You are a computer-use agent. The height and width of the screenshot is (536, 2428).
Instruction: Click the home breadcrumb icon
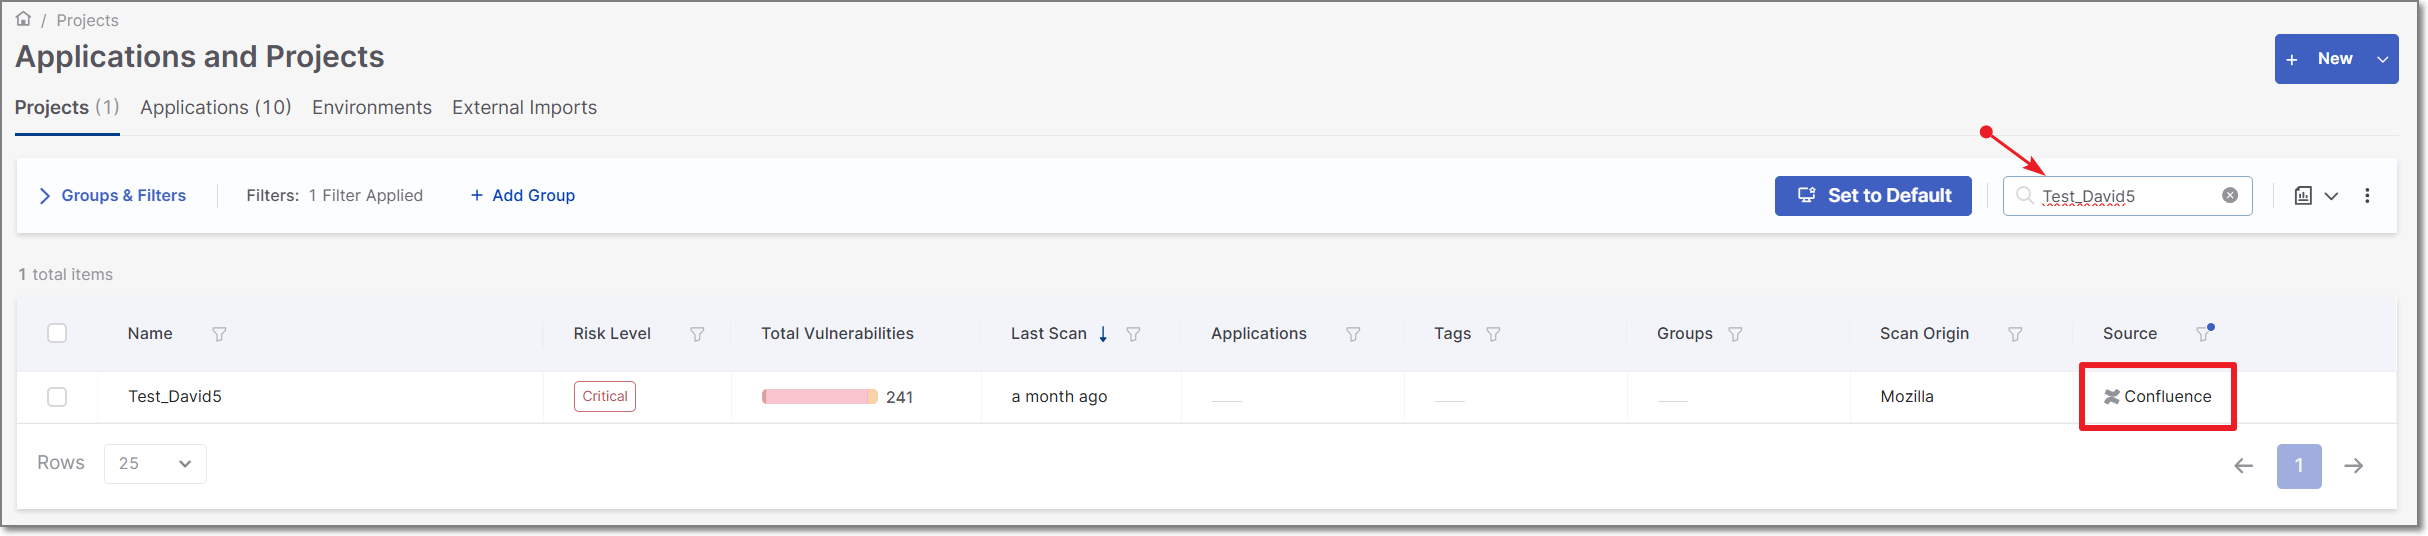[x=23, y=19]
